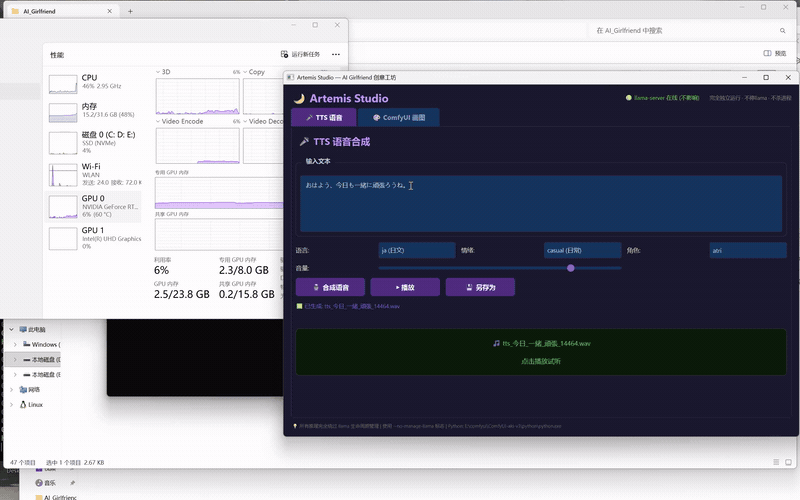Viewport: 800px width, 500px height.
Task: Click the music note icon in the audio preview box
Action: coord(496,343)
